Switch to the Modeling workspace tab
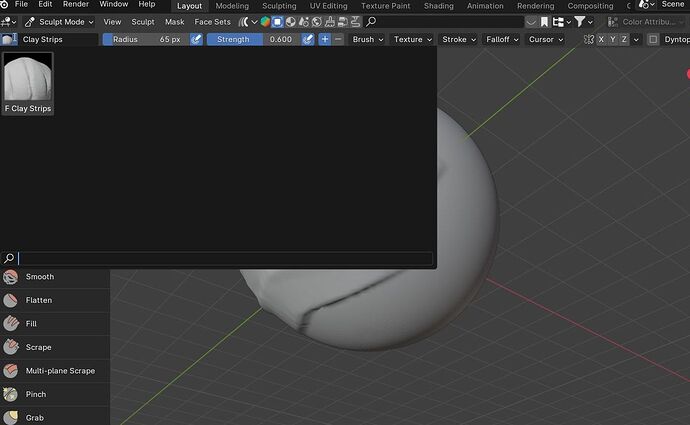This screenshot has width=690, height=425. [x=232, y=6]
